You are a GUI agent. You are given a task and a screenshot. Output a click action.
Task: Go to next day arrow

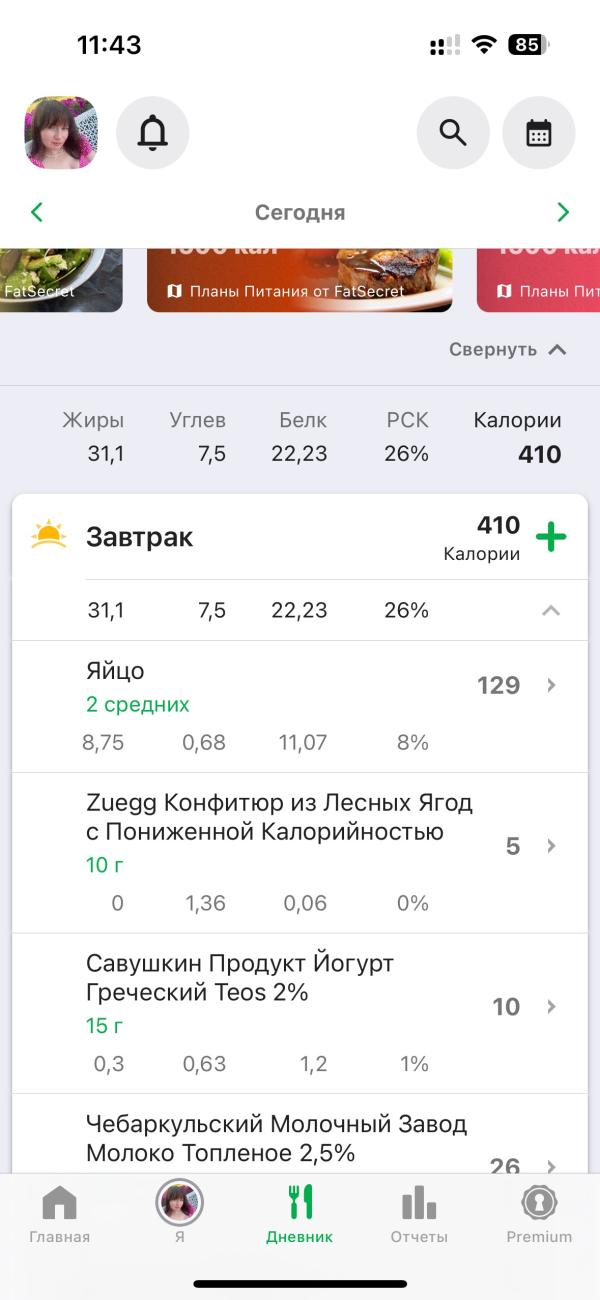[x=563, y=212]
